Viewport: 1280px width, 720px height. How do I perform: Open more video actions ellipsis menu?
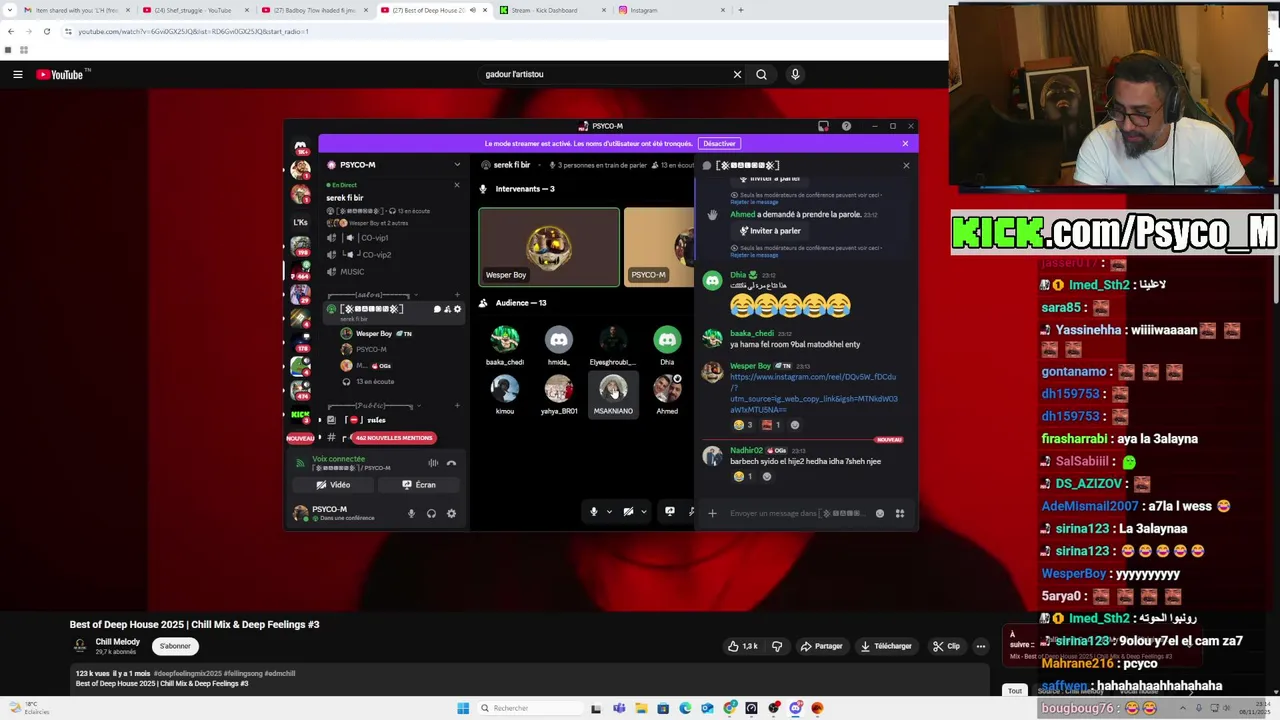[981, 646]
